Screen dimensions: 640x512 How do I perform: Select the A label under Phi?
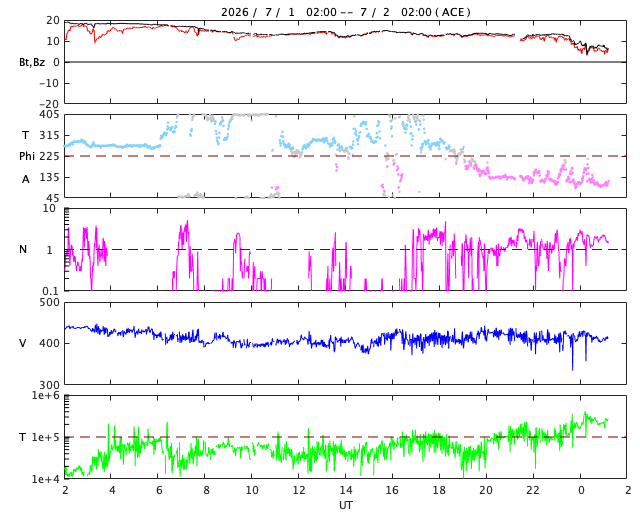point(26,179)
